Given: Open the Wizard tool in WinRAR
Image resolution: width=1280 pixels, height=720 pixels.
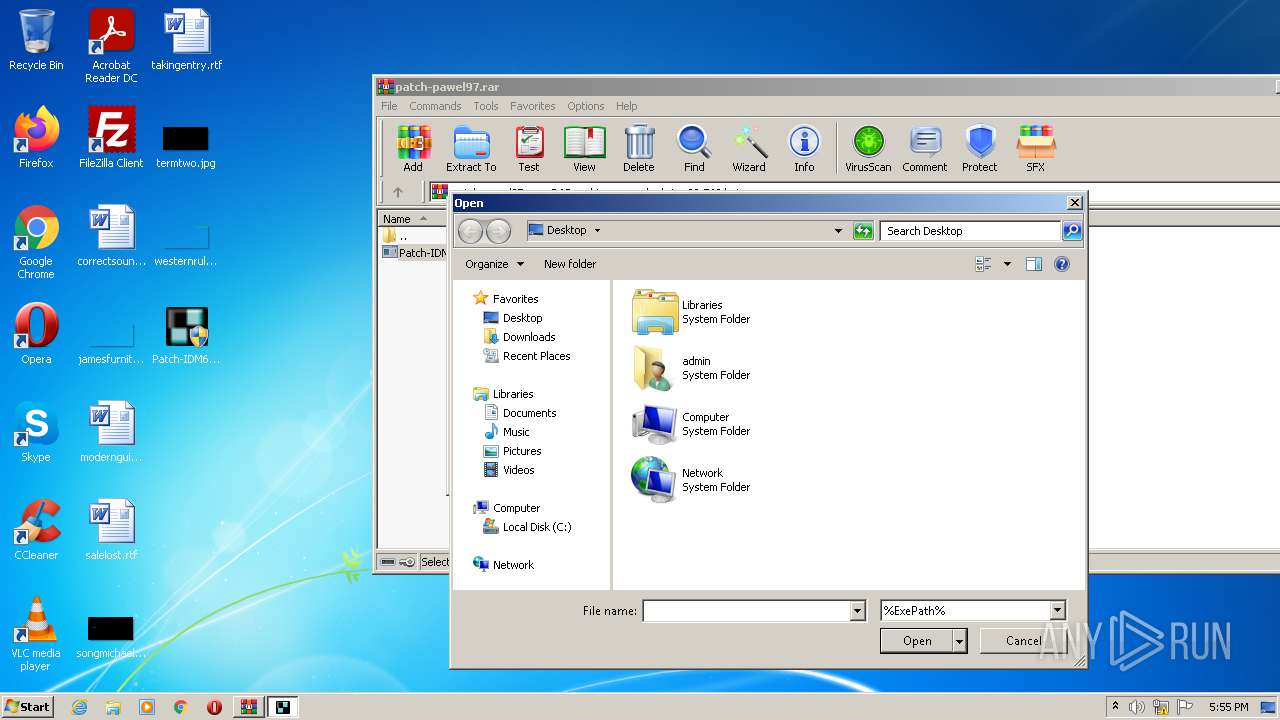Looking at the screenshot, I should 749,149.
